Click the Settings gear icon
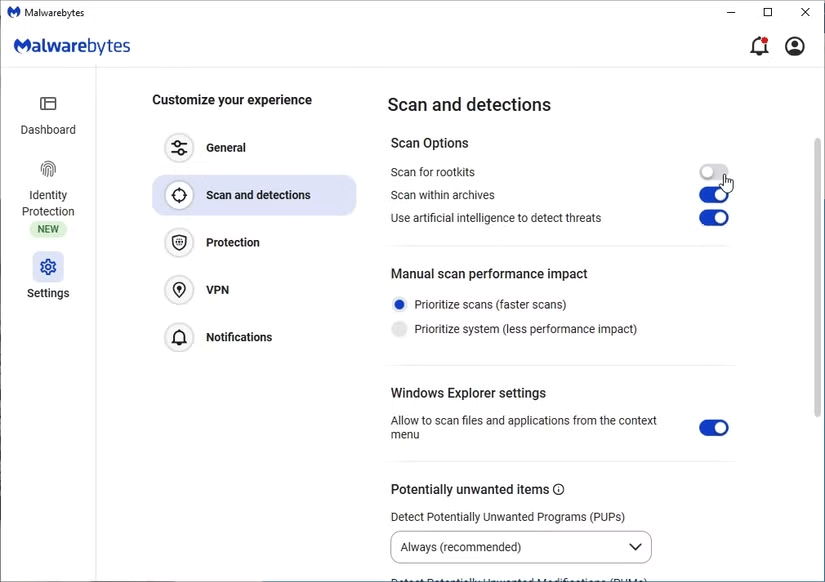Image resolution: width=825 pixels, height=582 pixels. (x=48, y=267)
